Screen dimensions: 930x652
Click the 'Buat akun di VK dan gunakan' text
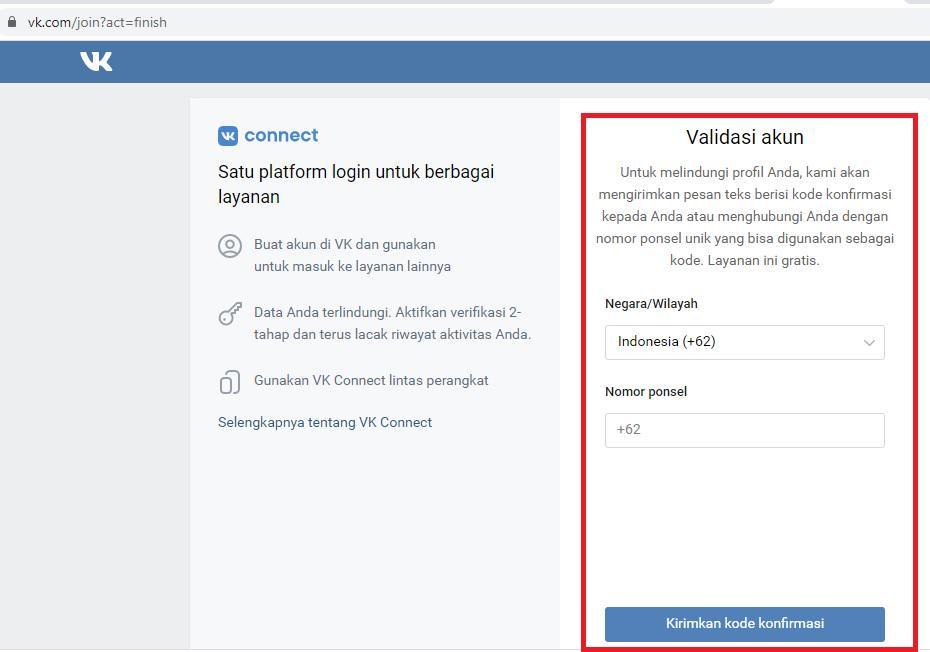tap(345, 244)
